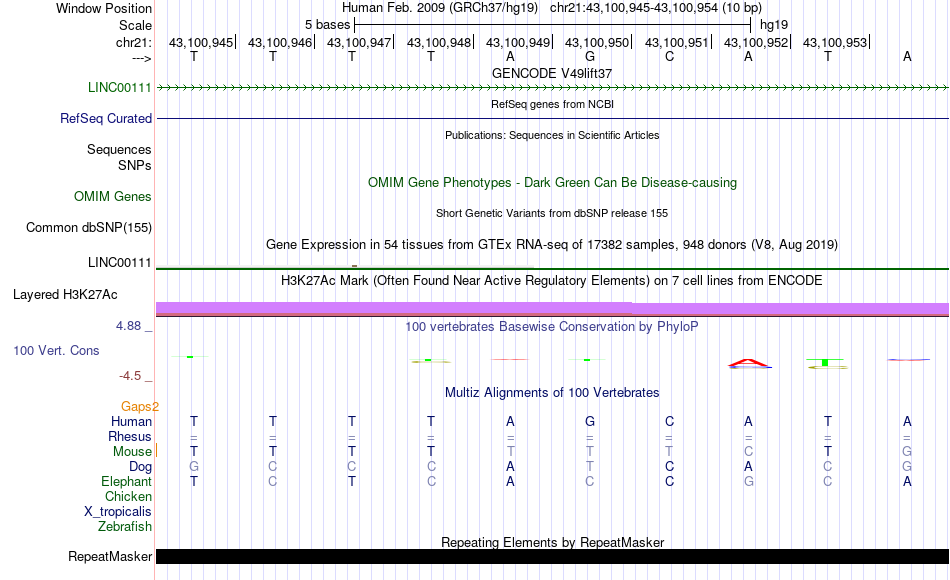950x580 pixels.
Task: Open the PhyloP Basewise Conservation title
Action: (x=552, y=327)
